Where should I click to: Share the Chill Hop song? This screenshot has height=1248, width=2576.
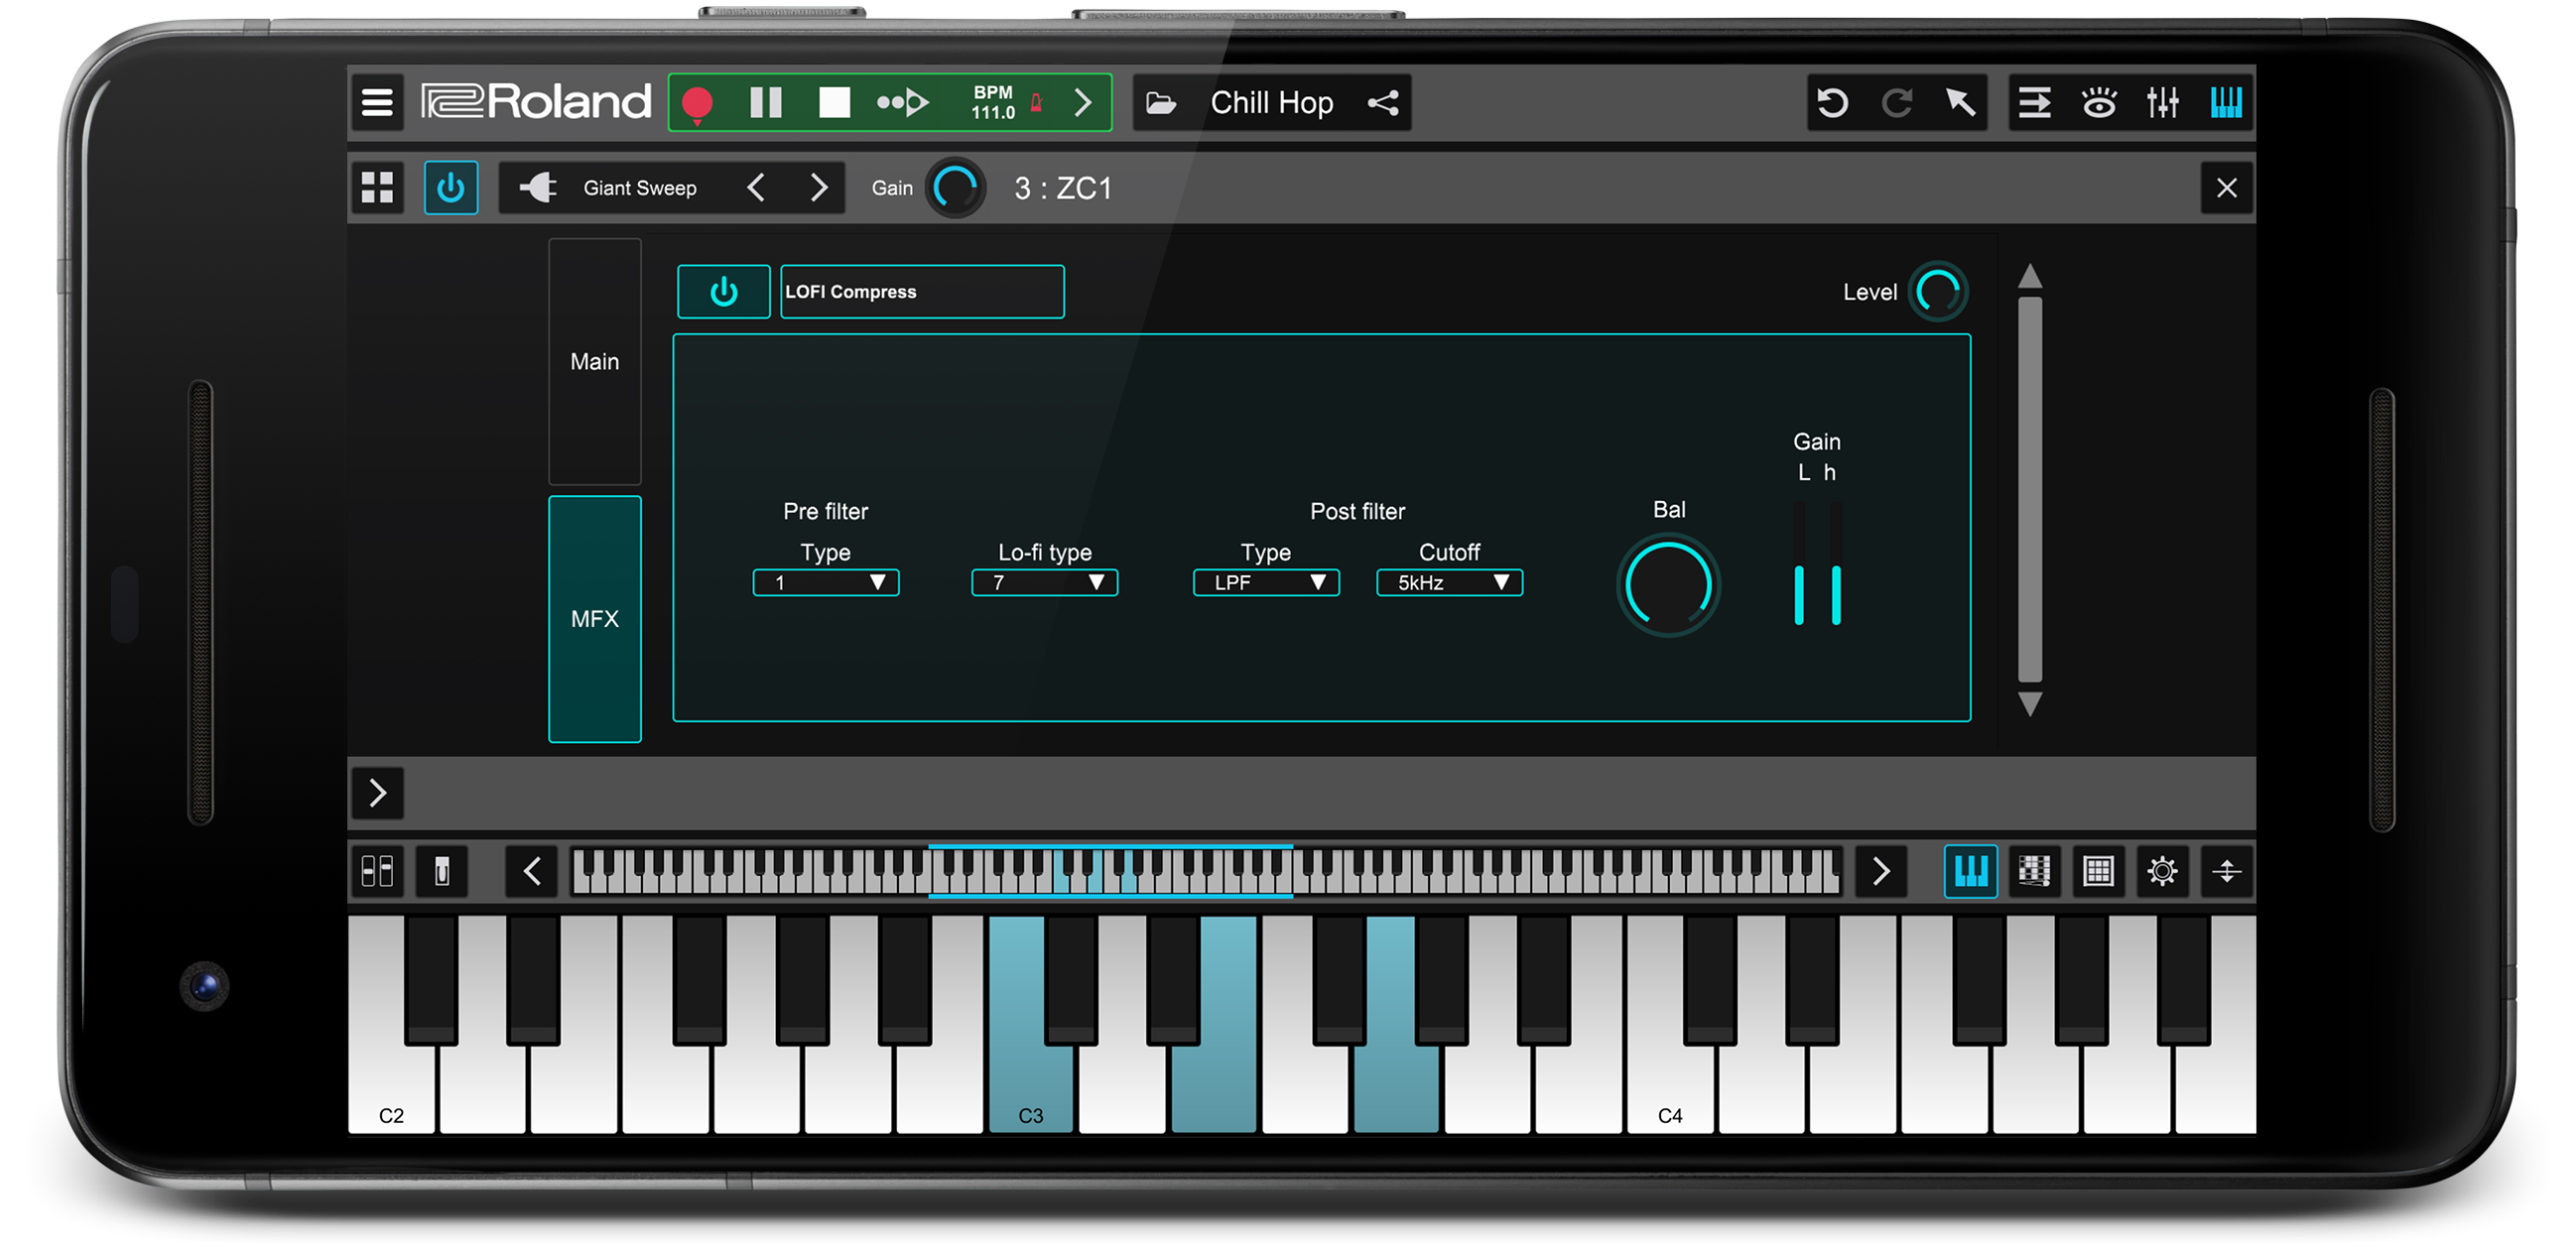tap(1383, 102)
